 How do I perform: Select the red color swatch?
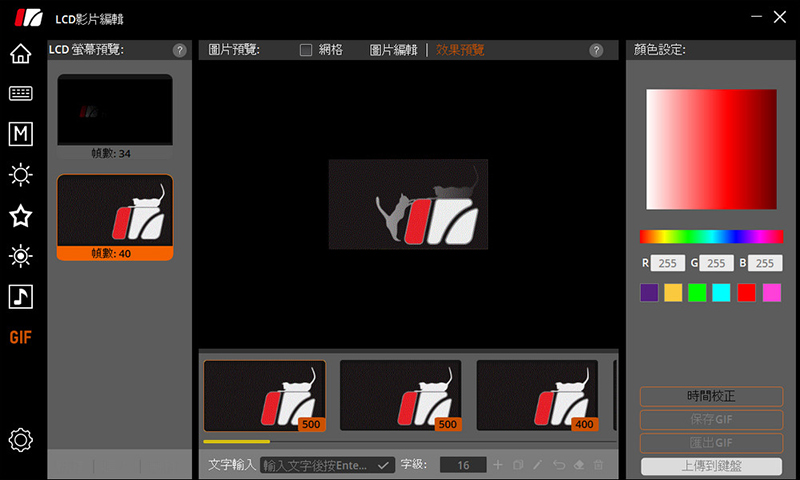pyautogui.click(x=746, y=293)
